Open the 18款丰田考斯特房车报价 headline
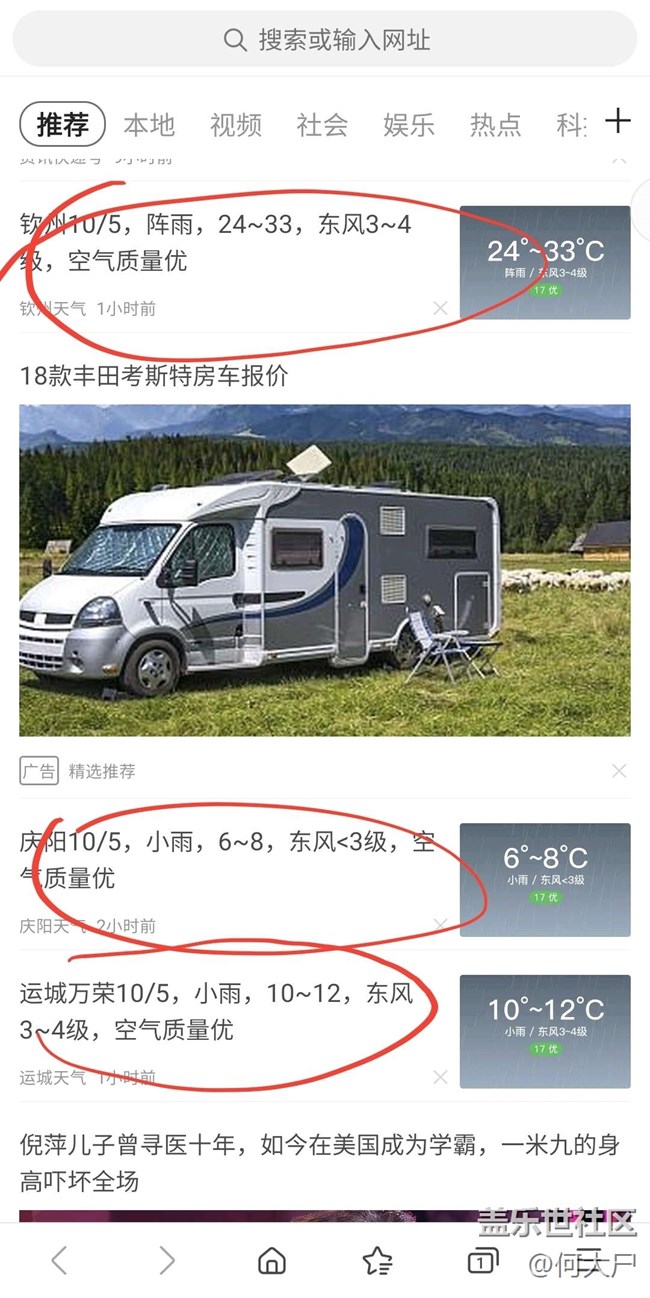 click(154, 376)
